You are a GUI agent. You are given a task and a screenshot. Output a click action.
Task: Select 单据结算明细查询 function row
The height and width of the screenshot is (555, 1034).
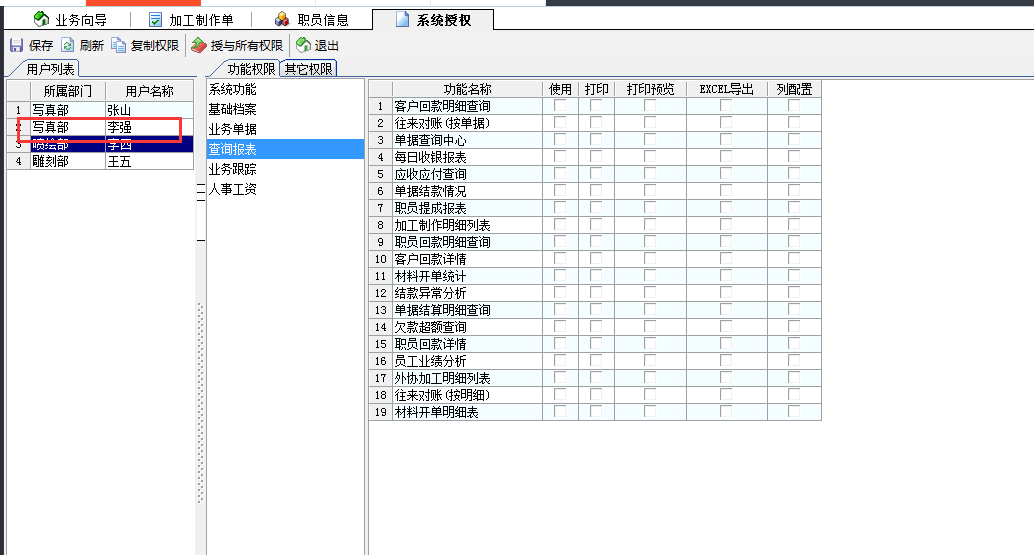(x=595, y=310)
